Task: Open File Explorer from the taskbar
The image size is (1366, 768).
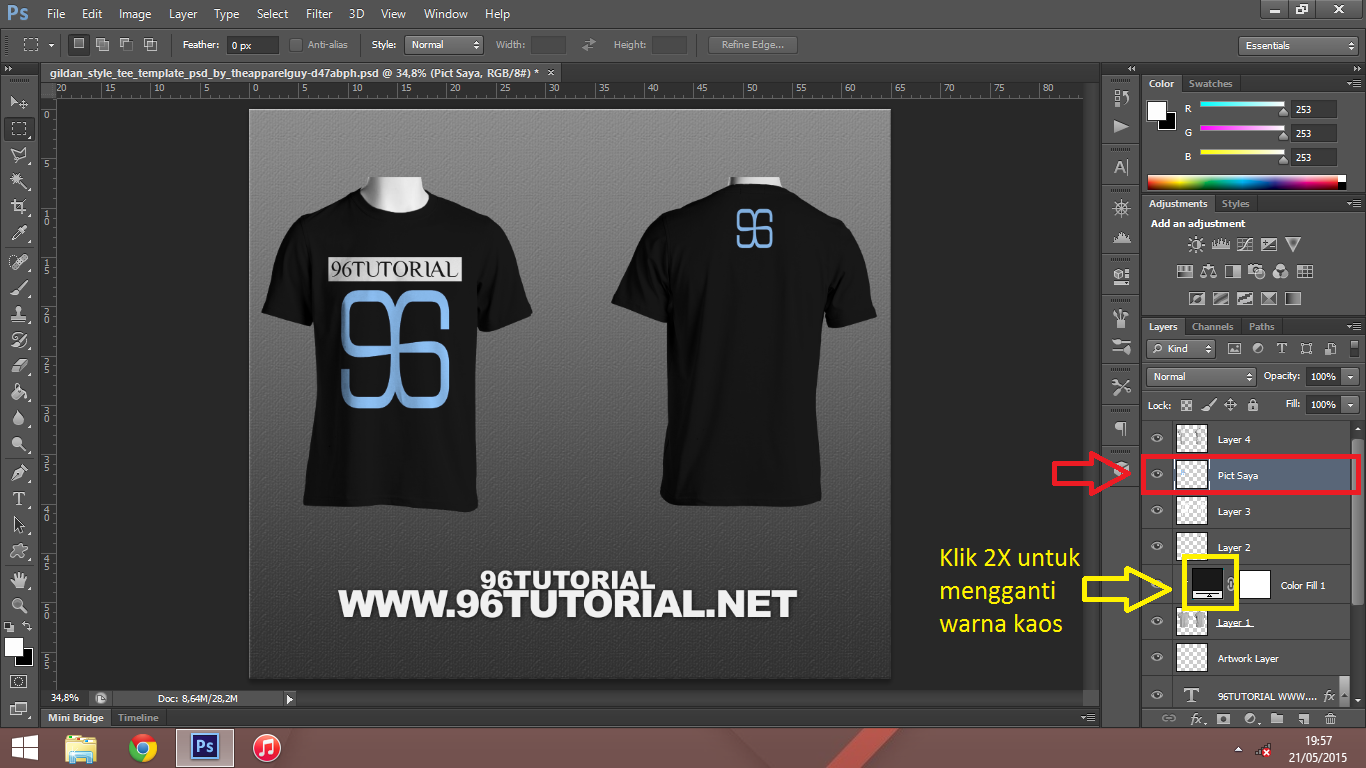Action: [x=81, y=748]
